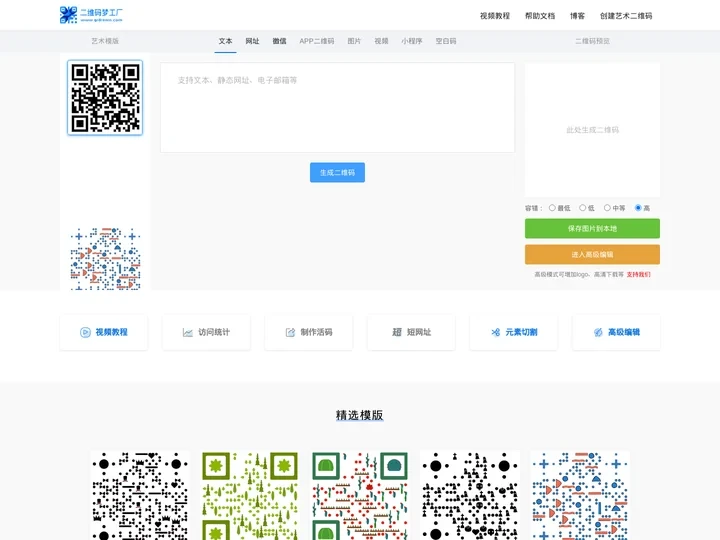Select the 最低 error correction radio
The height and width of the screenshot is (540, 720).
552,208
